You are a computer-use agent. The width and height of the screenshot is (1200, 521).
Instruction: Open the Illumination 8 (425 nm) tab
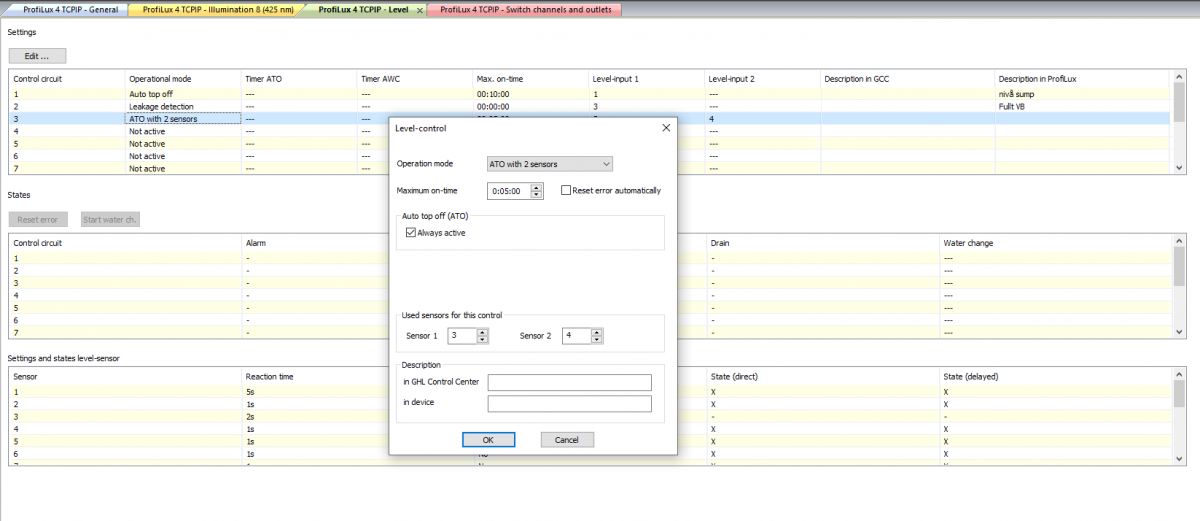tap(217, 9)
